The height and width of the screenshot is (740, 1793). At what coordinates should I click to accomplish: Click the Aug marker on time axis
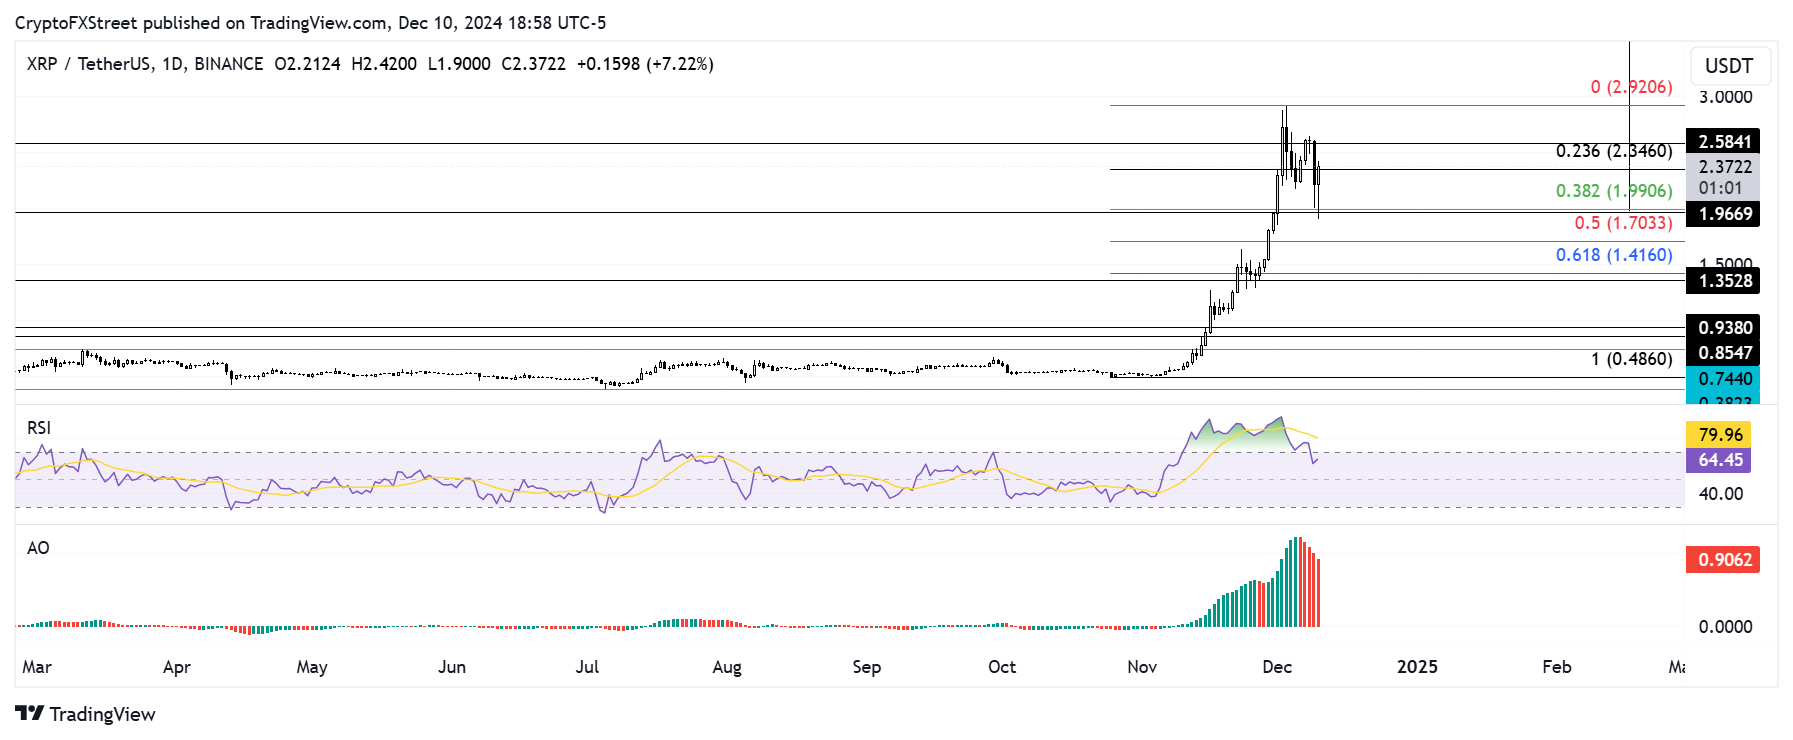(727, 667)
